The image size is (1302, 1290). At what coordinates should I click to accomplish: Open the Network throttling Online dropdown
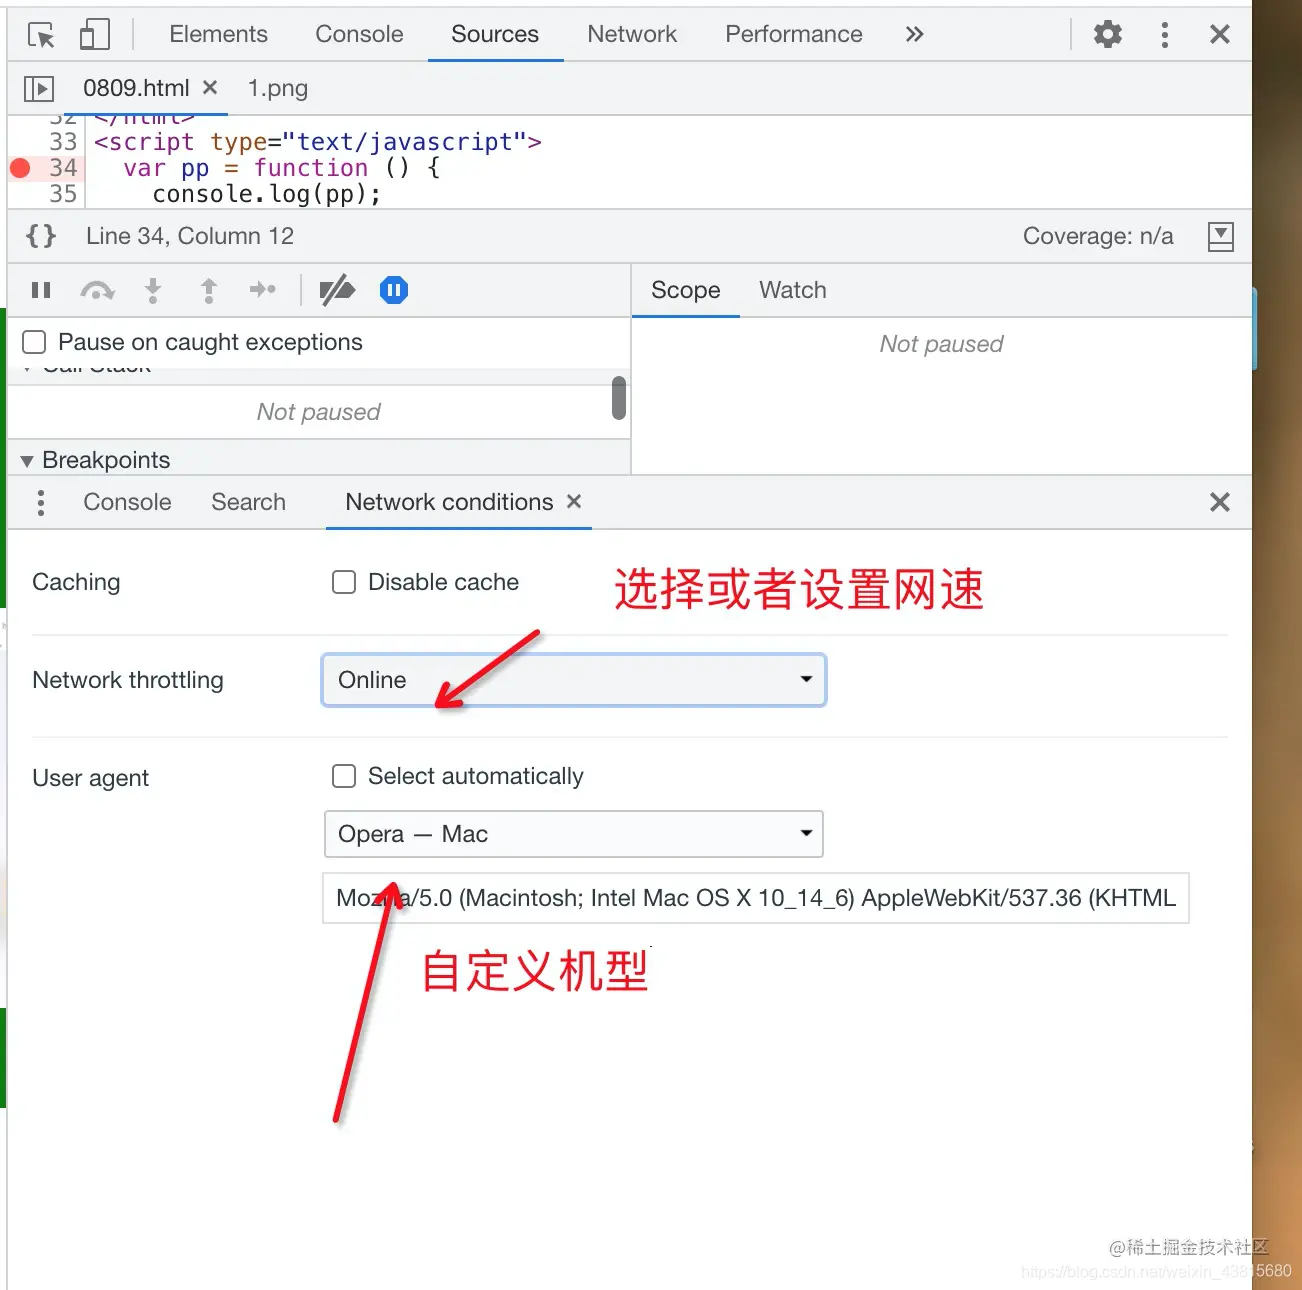click(574, 680)
